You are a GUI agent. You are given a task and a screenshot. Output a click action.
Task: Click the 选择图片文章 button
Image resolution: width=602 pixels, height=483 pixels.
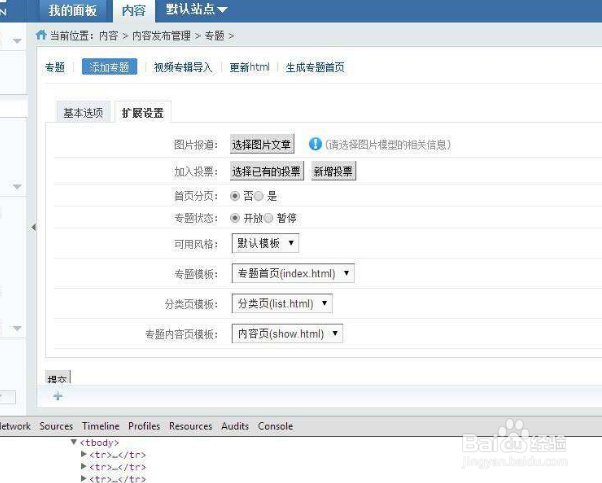262,144
